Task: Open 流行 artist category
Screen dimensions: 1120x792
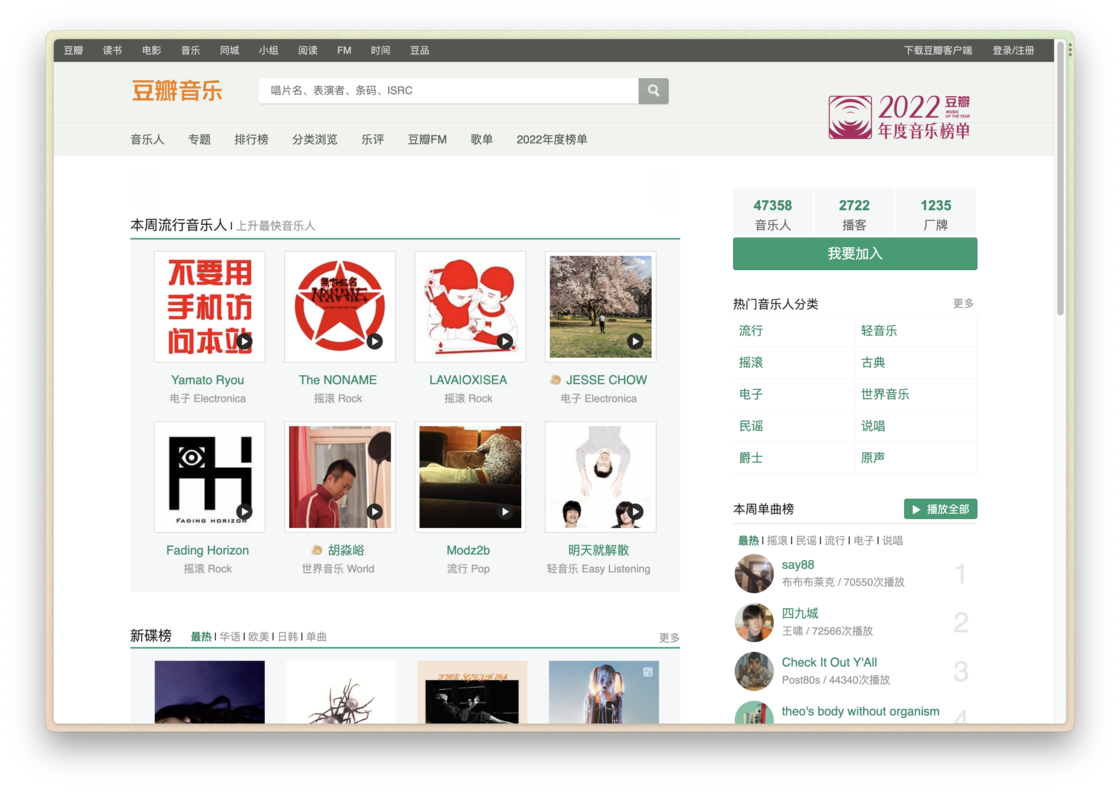Action: [x=751, y=331]
